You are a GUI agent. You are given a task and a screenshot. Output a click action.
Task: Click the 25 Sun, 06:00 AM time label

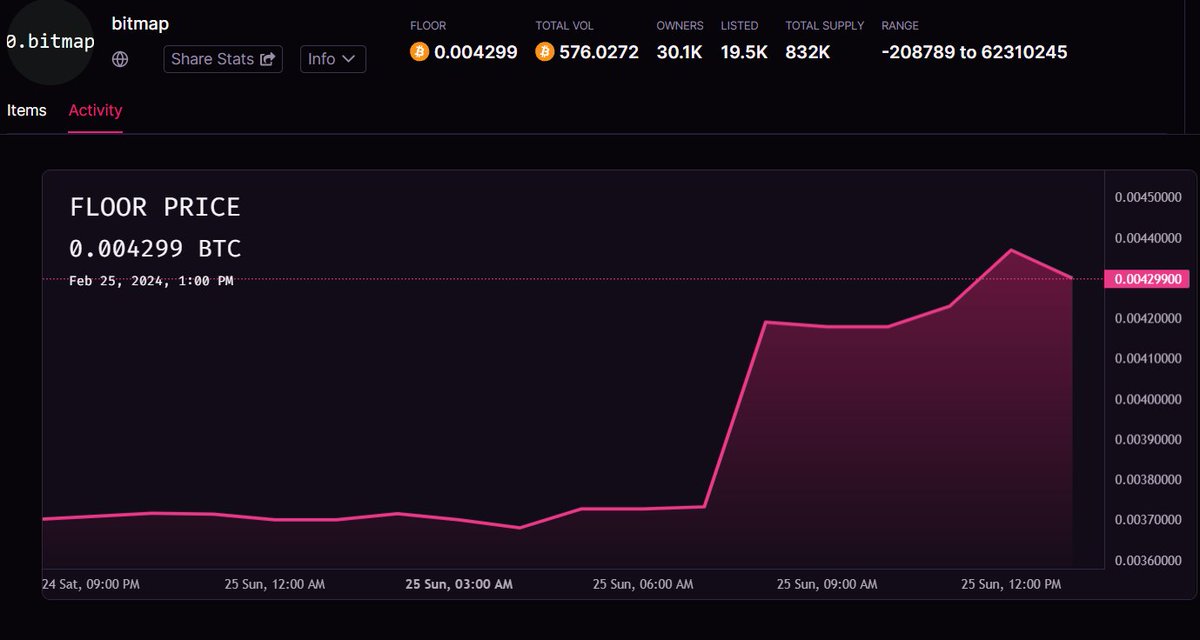pyautogui.click(x=643, y=584)
